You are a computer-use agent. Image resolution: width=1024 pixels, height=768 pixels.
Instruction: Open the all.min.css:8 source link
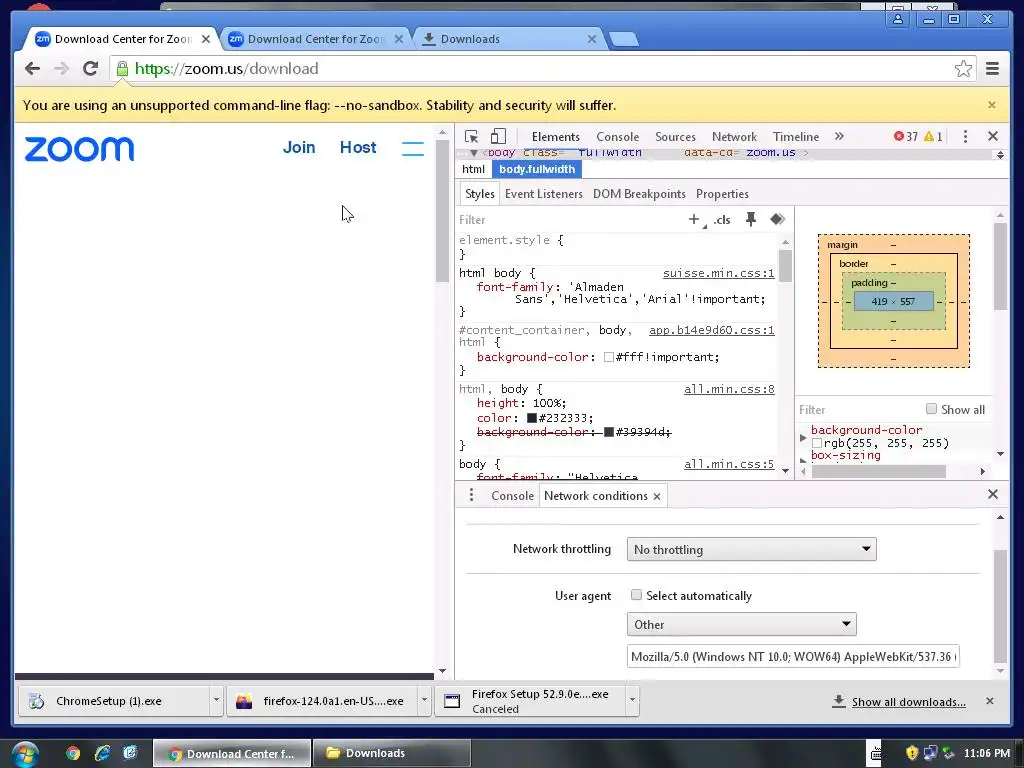tap(729, 389)
